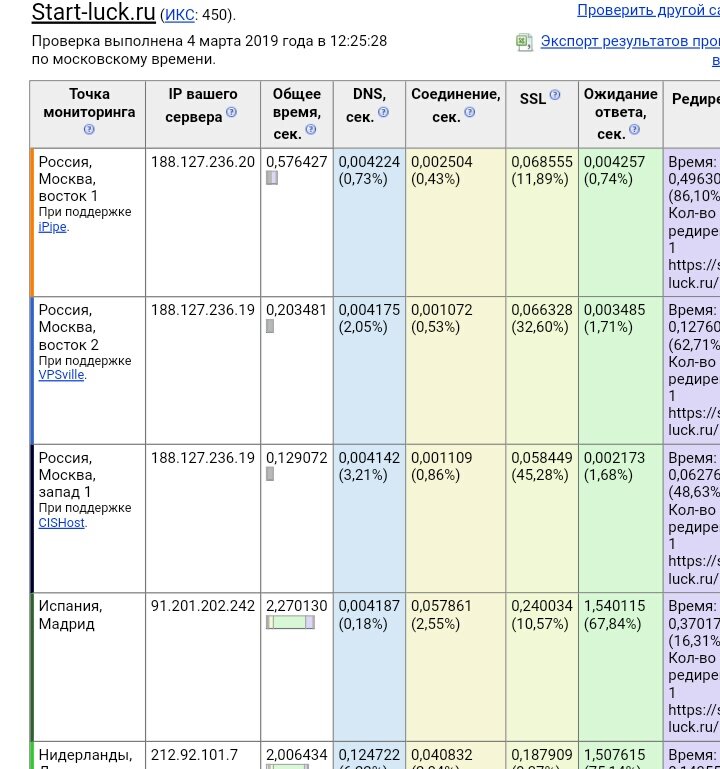Click time bar under 0,576427
Image resolution: width=720 pixels, height=769 pixels.
(x=272, y=178)
